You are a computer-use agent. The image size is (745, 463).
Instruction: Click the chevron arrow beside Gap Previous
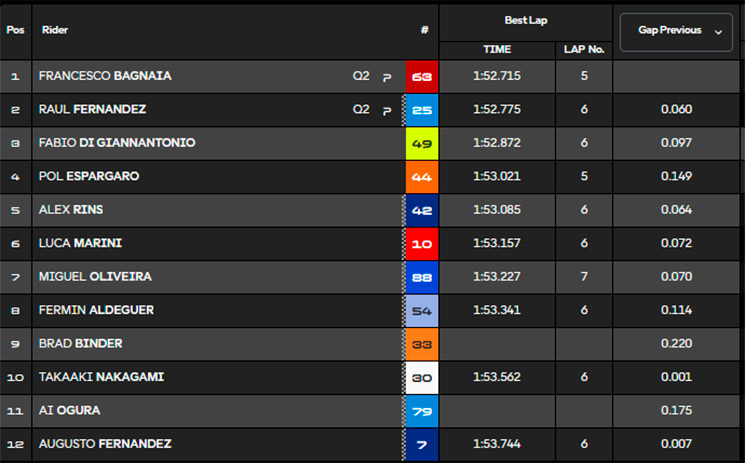pos(718,32)
